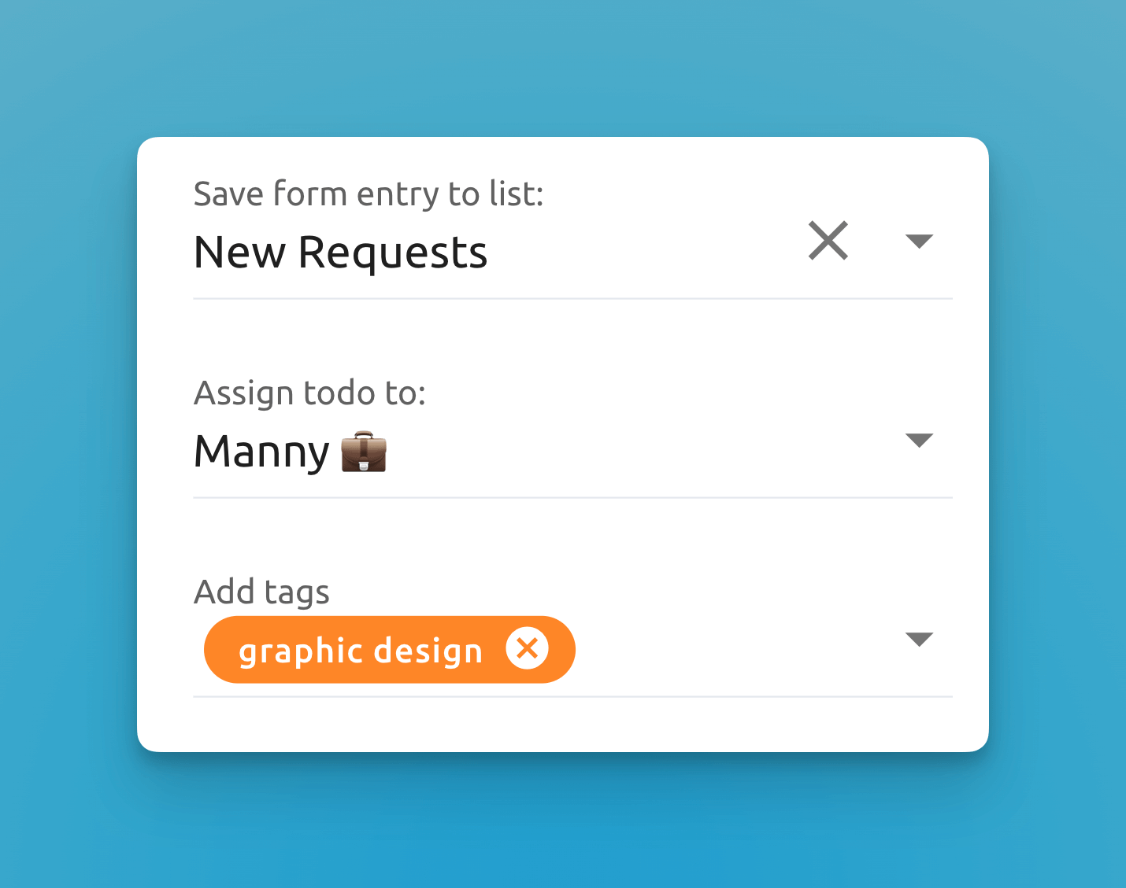Select the New Requests list value
The height and width of the screenshot is (888, 1126).
(340, 252)
